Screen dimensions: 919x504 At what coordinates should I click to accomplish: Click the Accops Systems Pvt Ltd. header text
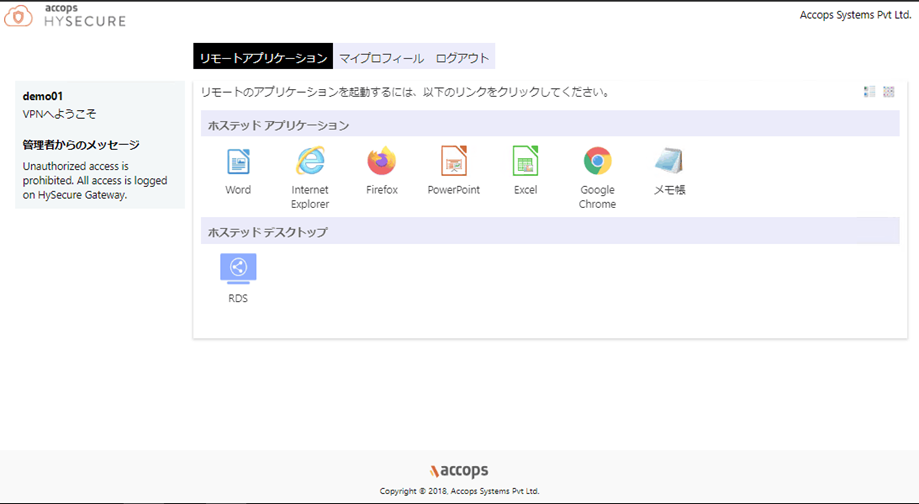tap(855, 15)
